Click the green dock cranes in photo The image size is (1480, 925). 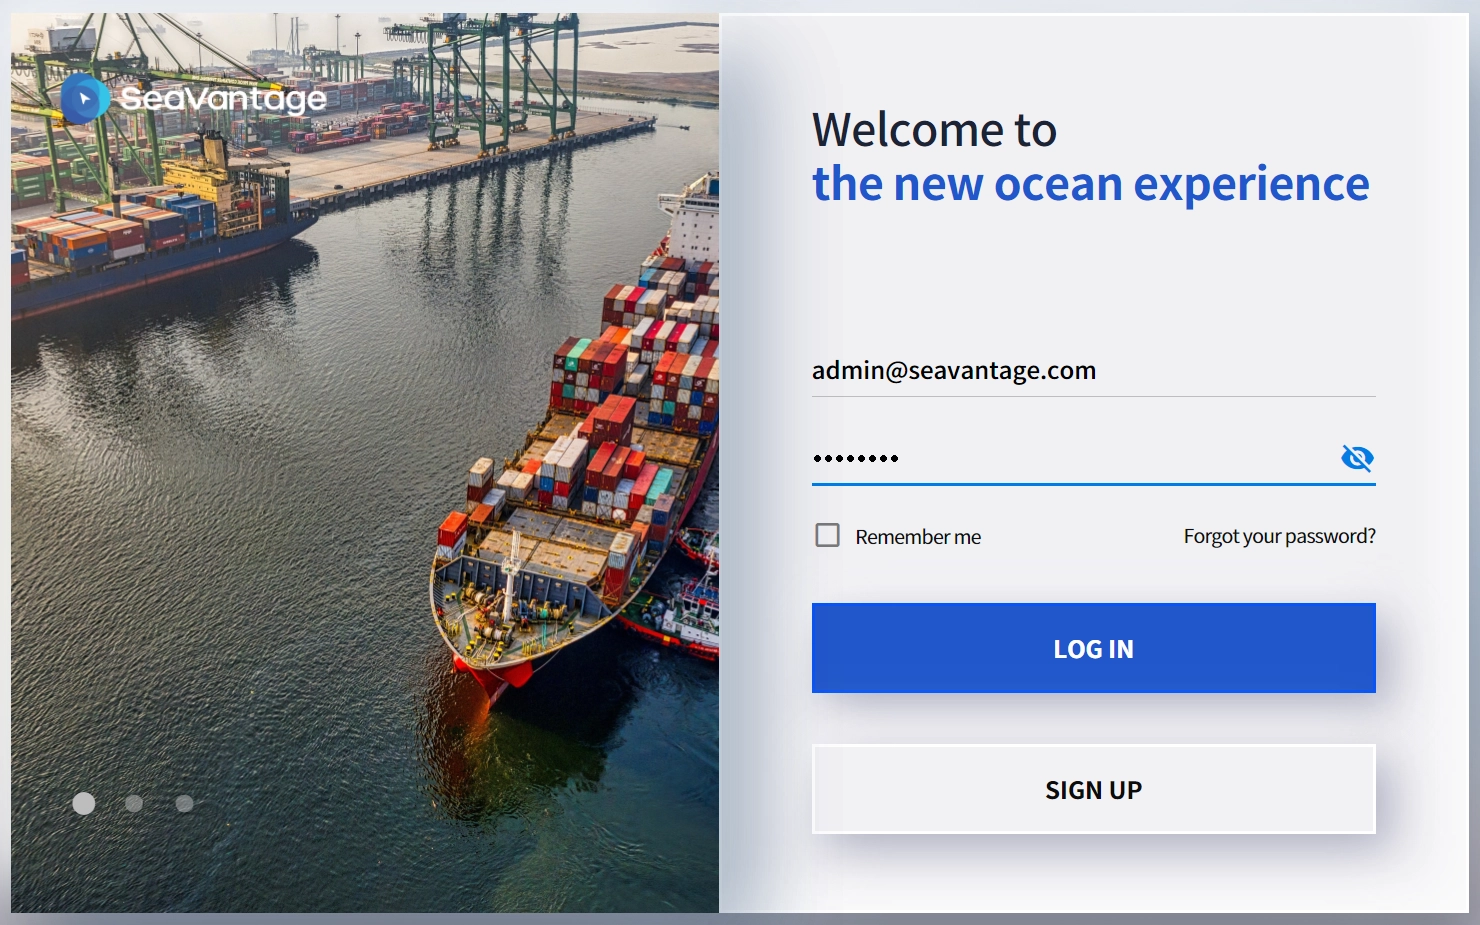coord(495,80)
